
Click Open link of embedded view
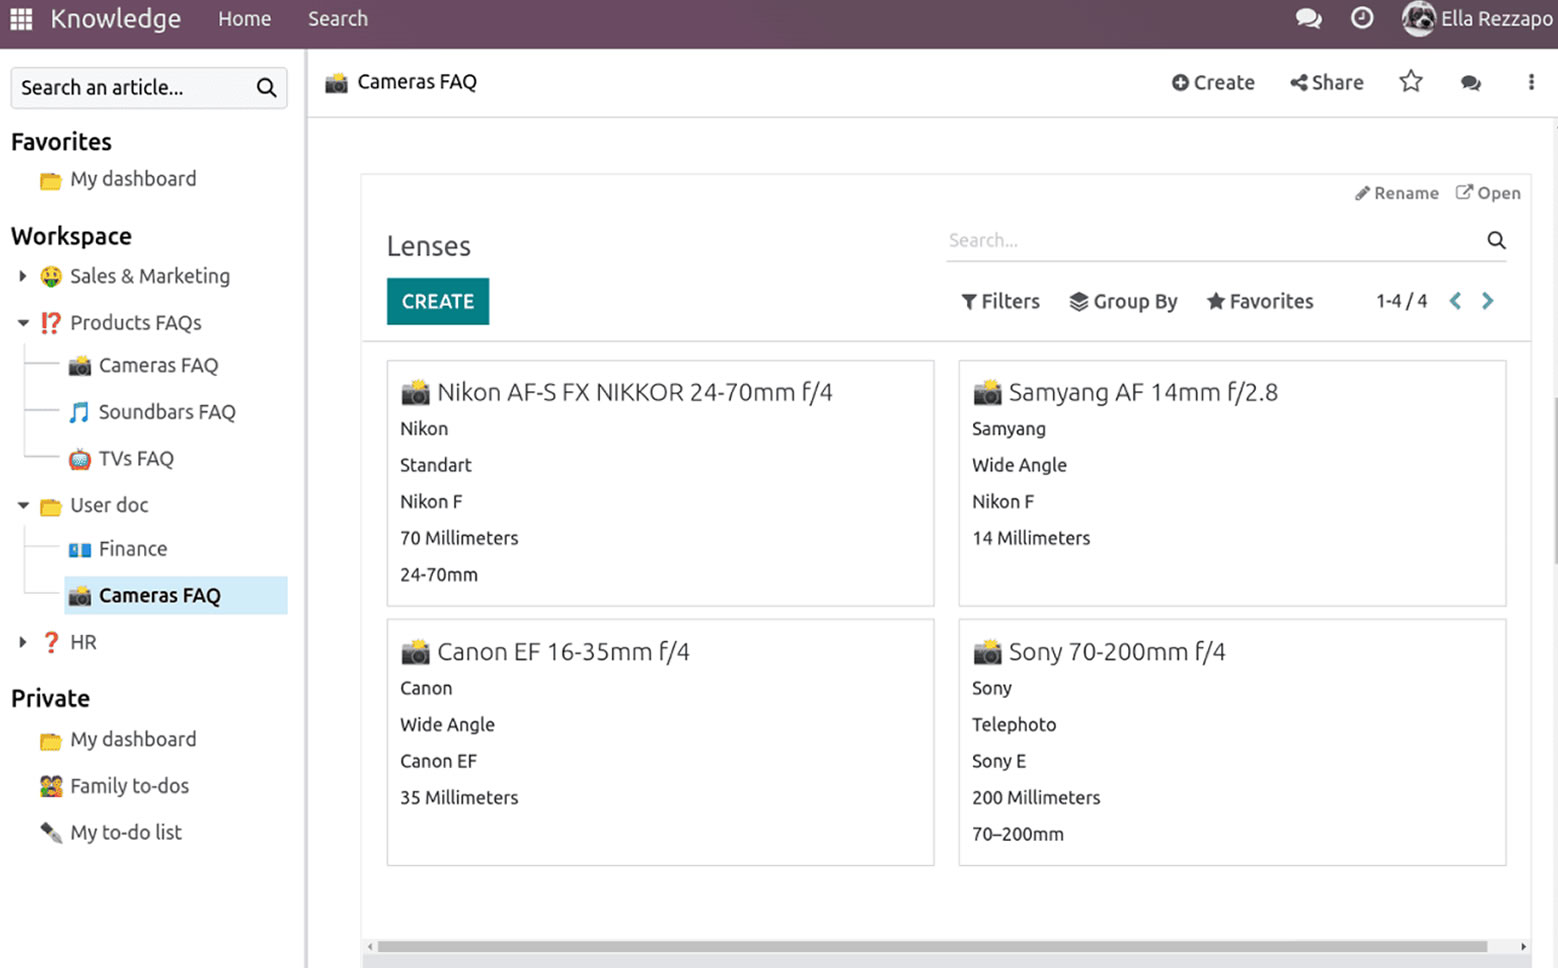point(1488,193)
